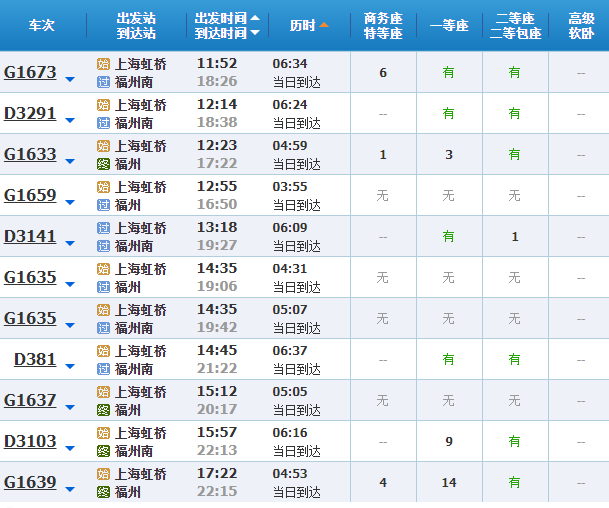Click the blue pass-through icon beside 上海虹桥 for D3141
Viewport: 609px width, 508px height.
103,228
